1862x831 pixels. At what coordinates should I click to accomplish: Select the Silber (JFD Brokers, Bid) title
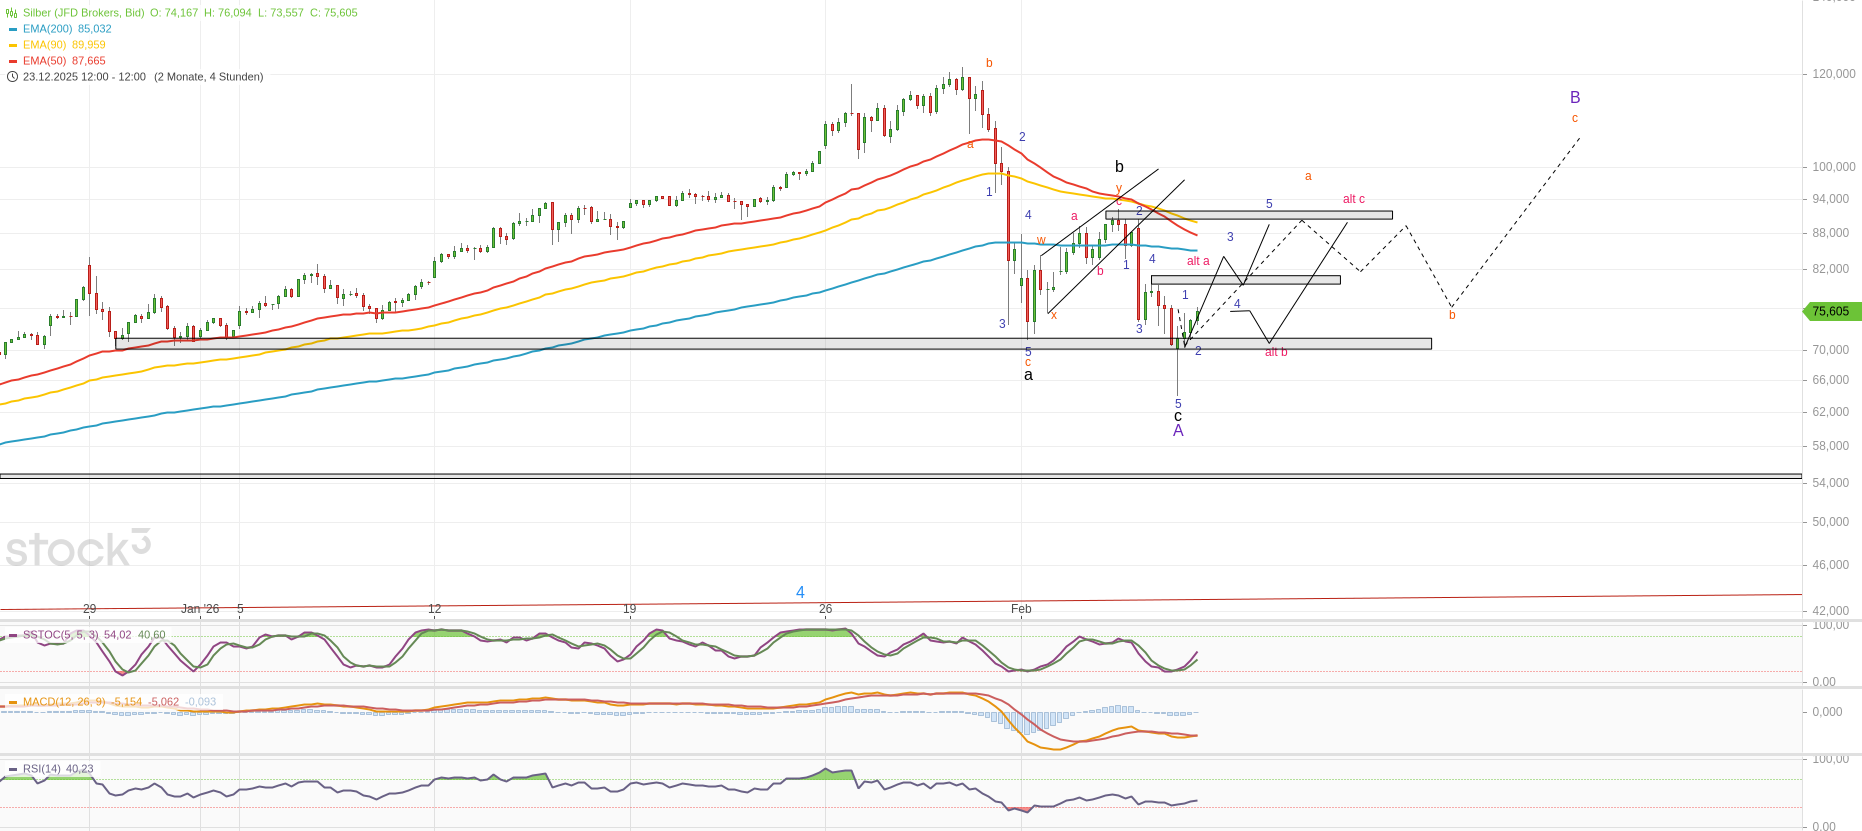[84, 13]
